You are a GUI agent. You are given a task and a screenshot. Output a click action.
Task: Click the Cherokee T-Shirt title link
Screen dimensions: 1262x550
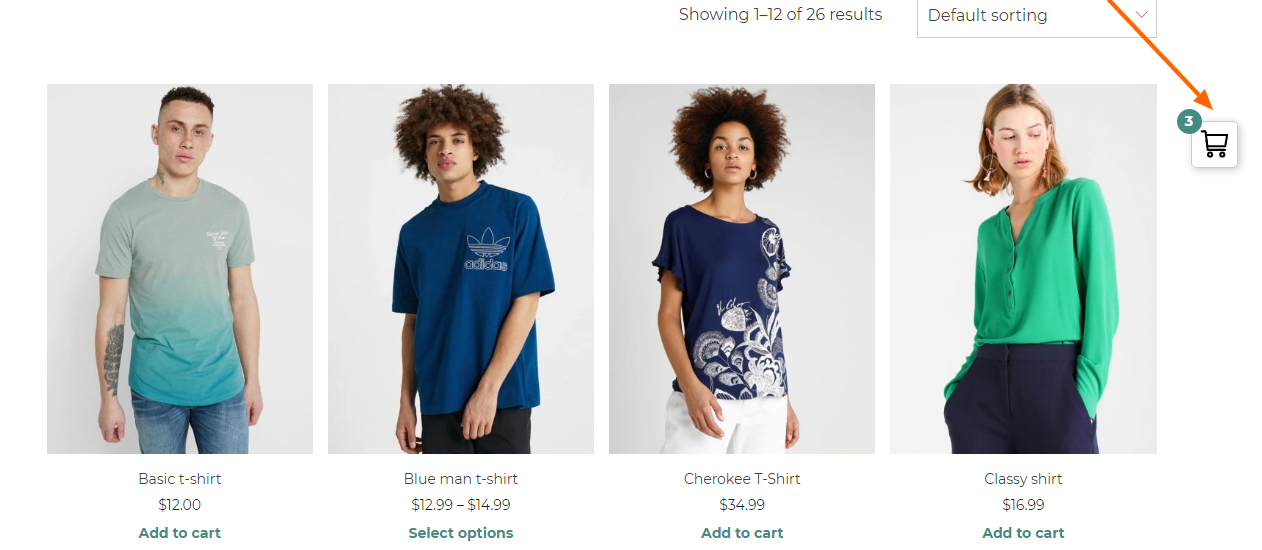point(742,479)
